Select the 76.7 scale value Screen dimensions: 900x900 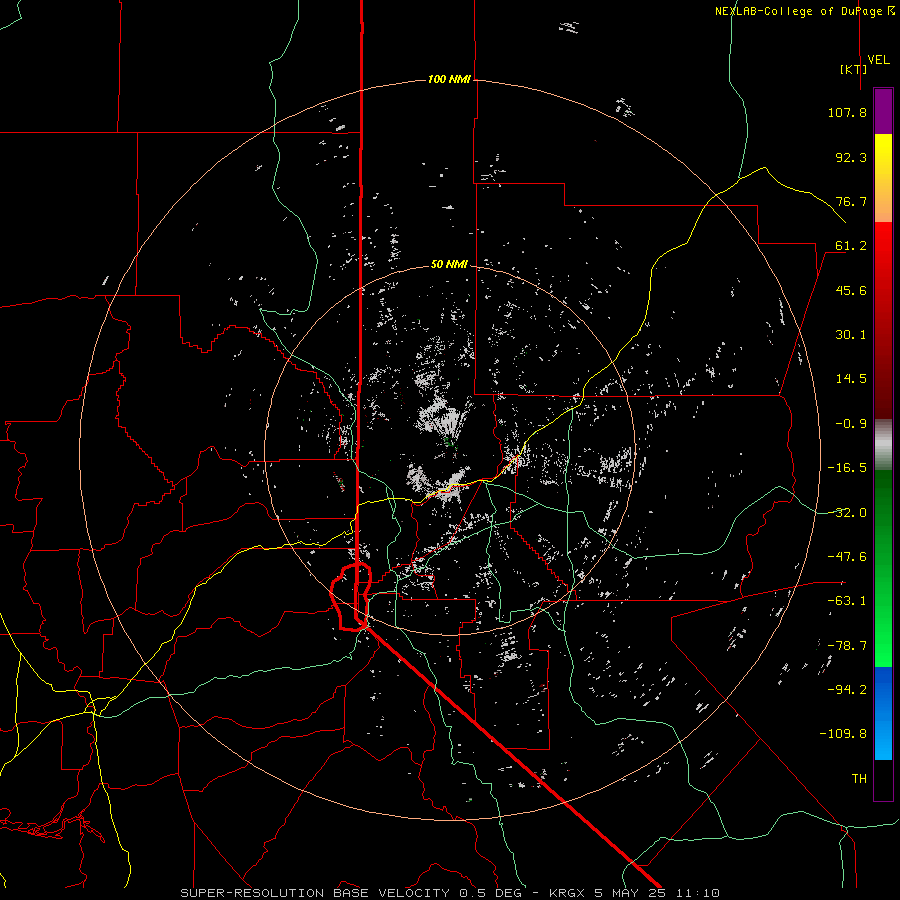[851, 201]
